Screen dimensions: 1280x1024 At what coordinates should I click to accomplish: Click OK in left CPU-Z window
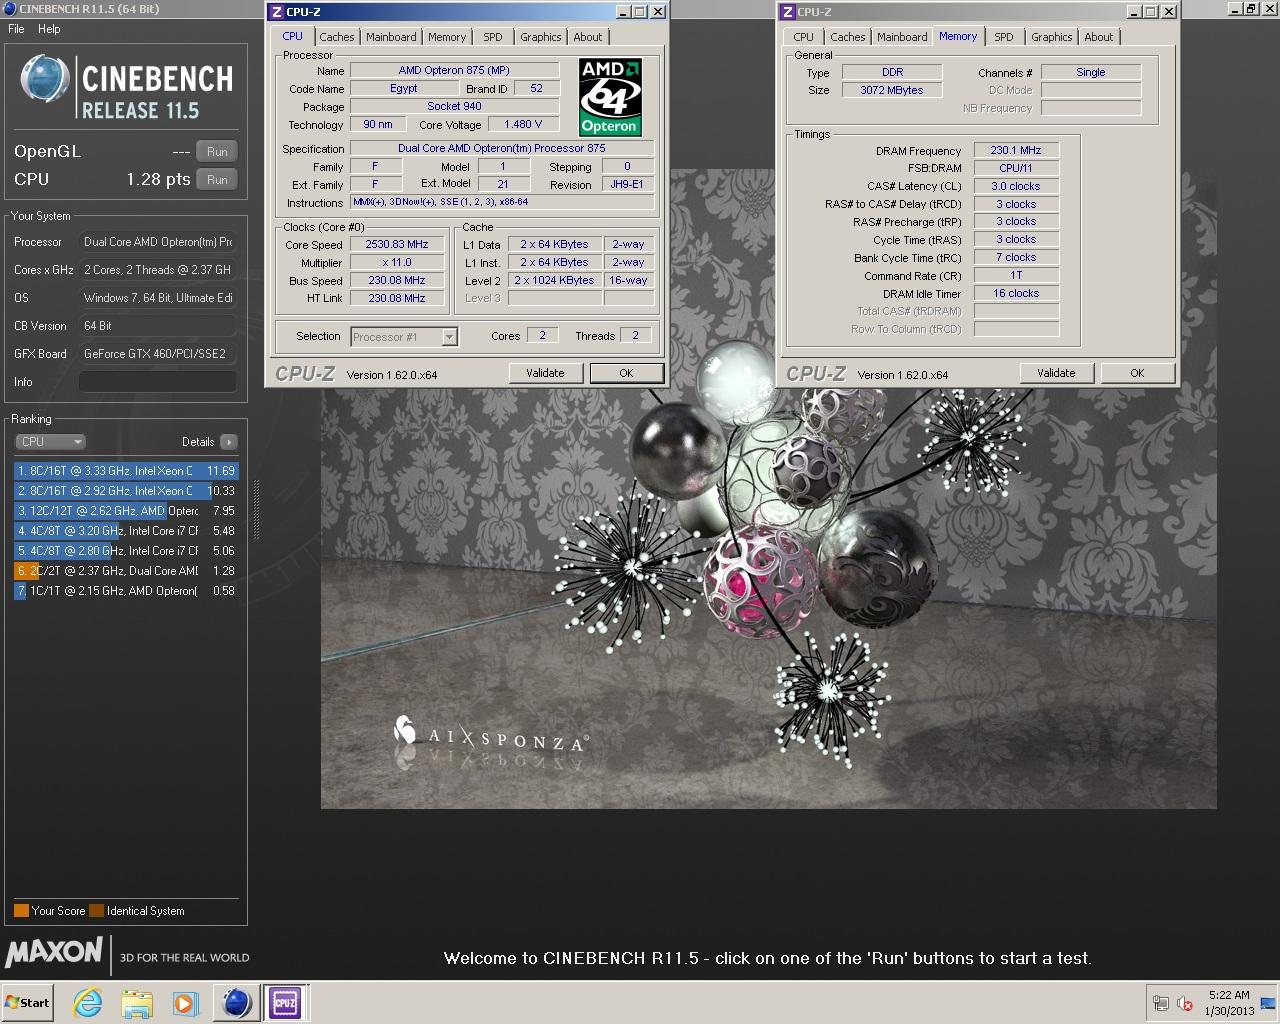pos(626,373)
